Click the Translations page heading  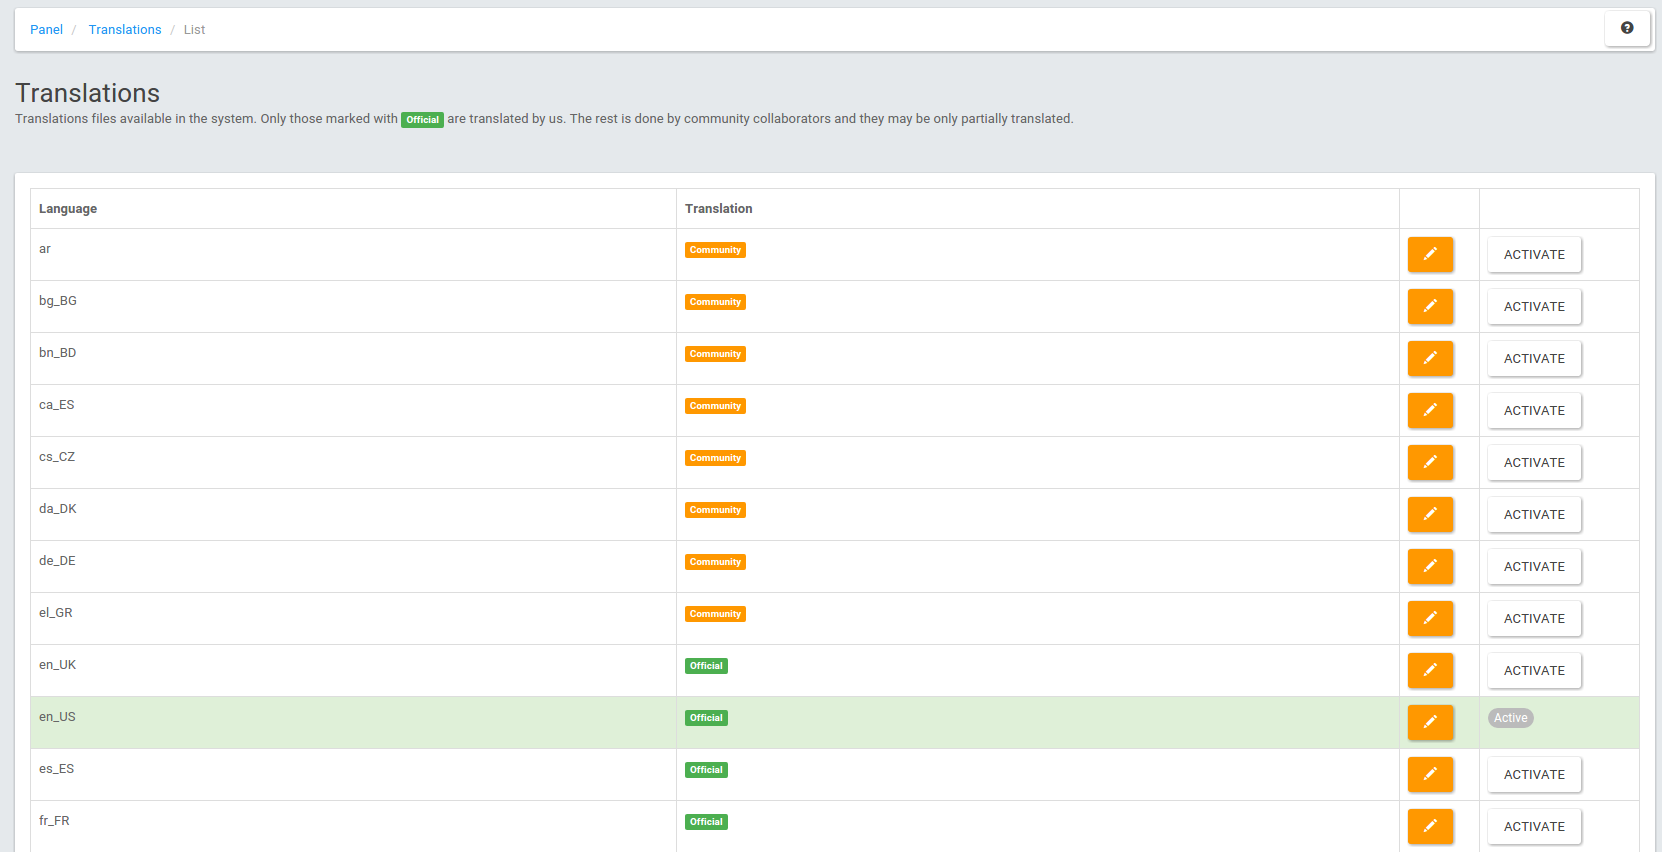click(x=88, y=93)
